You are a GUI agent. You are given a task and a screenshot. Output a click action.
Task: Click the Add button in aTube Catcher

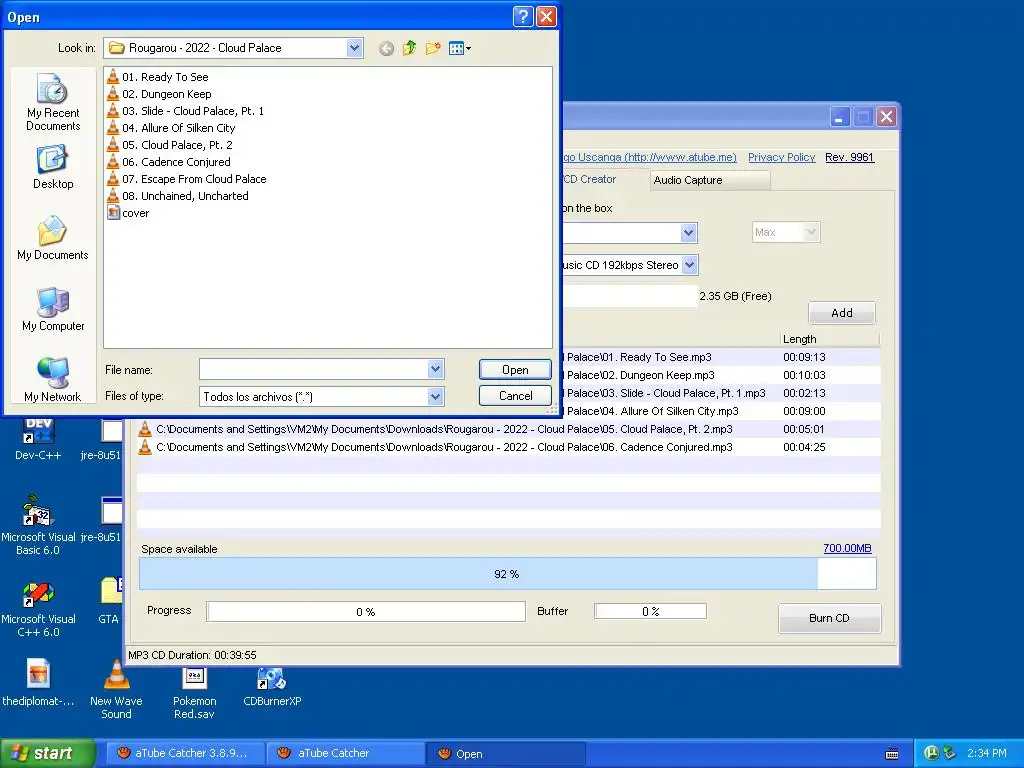pyautogui.click(x=842, y=313)
